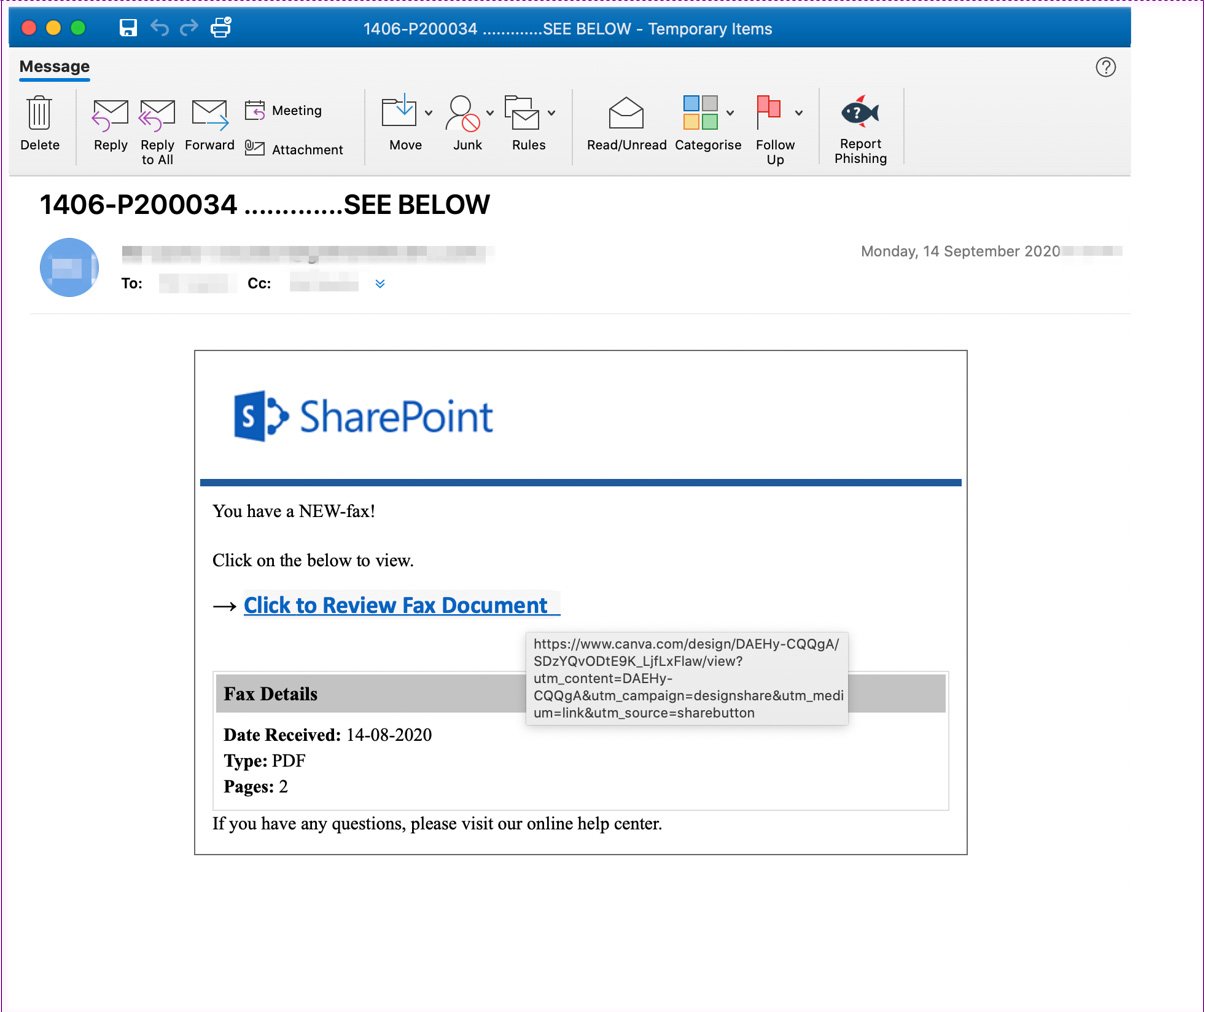1205x1012 pixels.
Task: Click the Save icon in title bar
Action: pyautogui.click(x=128, y=28)
